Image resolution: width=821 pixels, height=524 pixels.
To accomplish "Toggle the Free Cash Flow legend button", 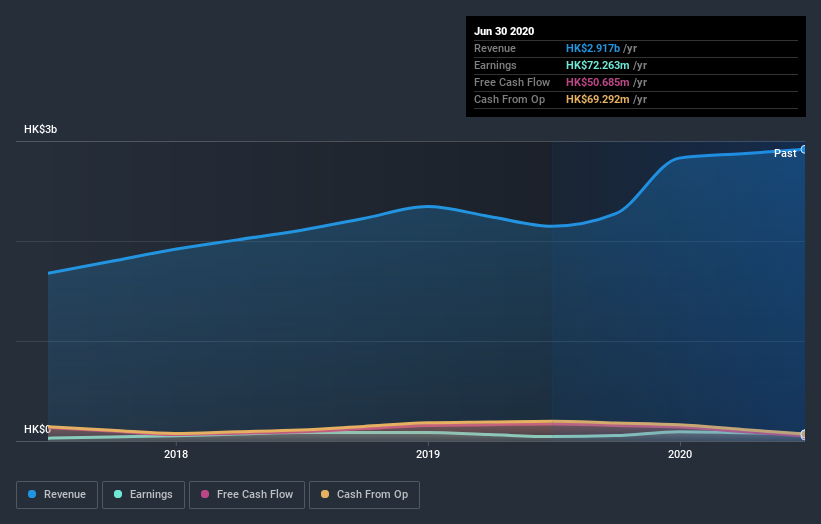I will 247,495.
